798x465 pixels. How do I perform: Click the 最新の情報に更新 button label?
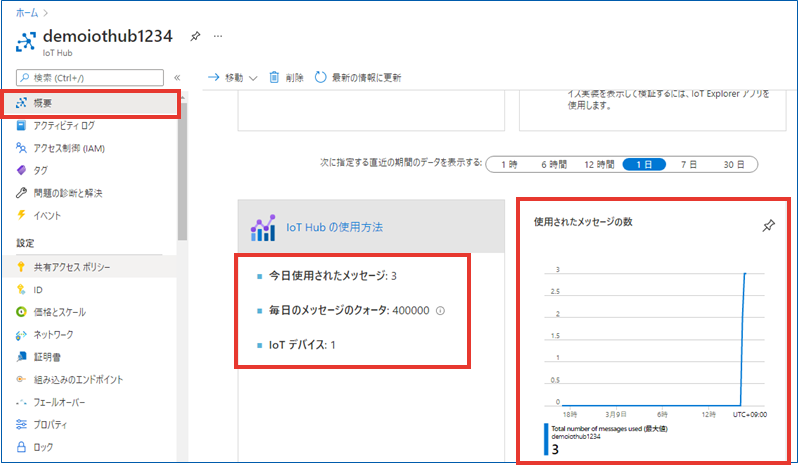(366, 78)
